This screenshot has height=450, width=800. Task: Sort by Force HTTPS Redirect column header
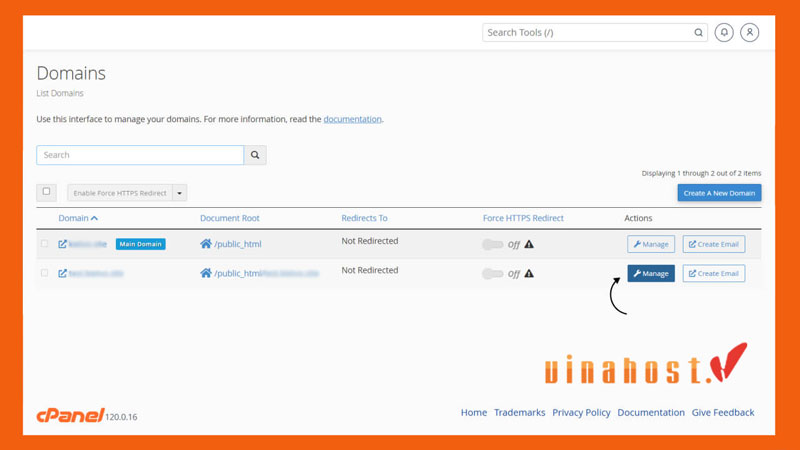(523, 218)
